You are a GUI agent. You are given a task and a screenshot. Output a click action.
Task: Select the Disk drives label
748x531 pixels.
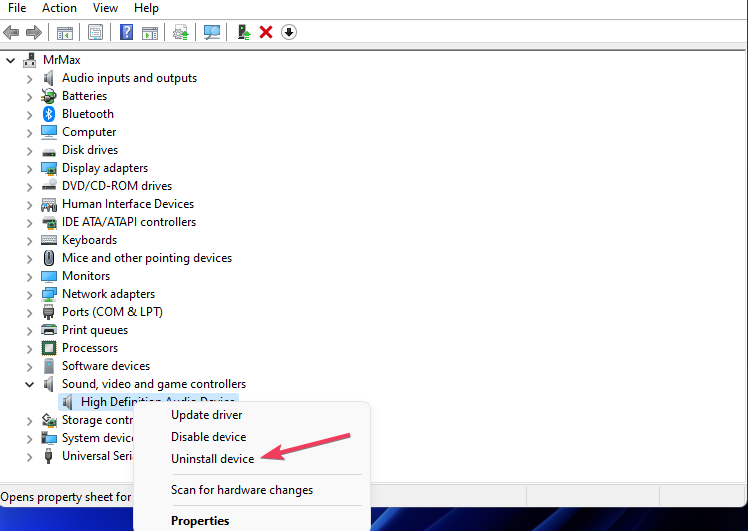(x=90, y=150)
